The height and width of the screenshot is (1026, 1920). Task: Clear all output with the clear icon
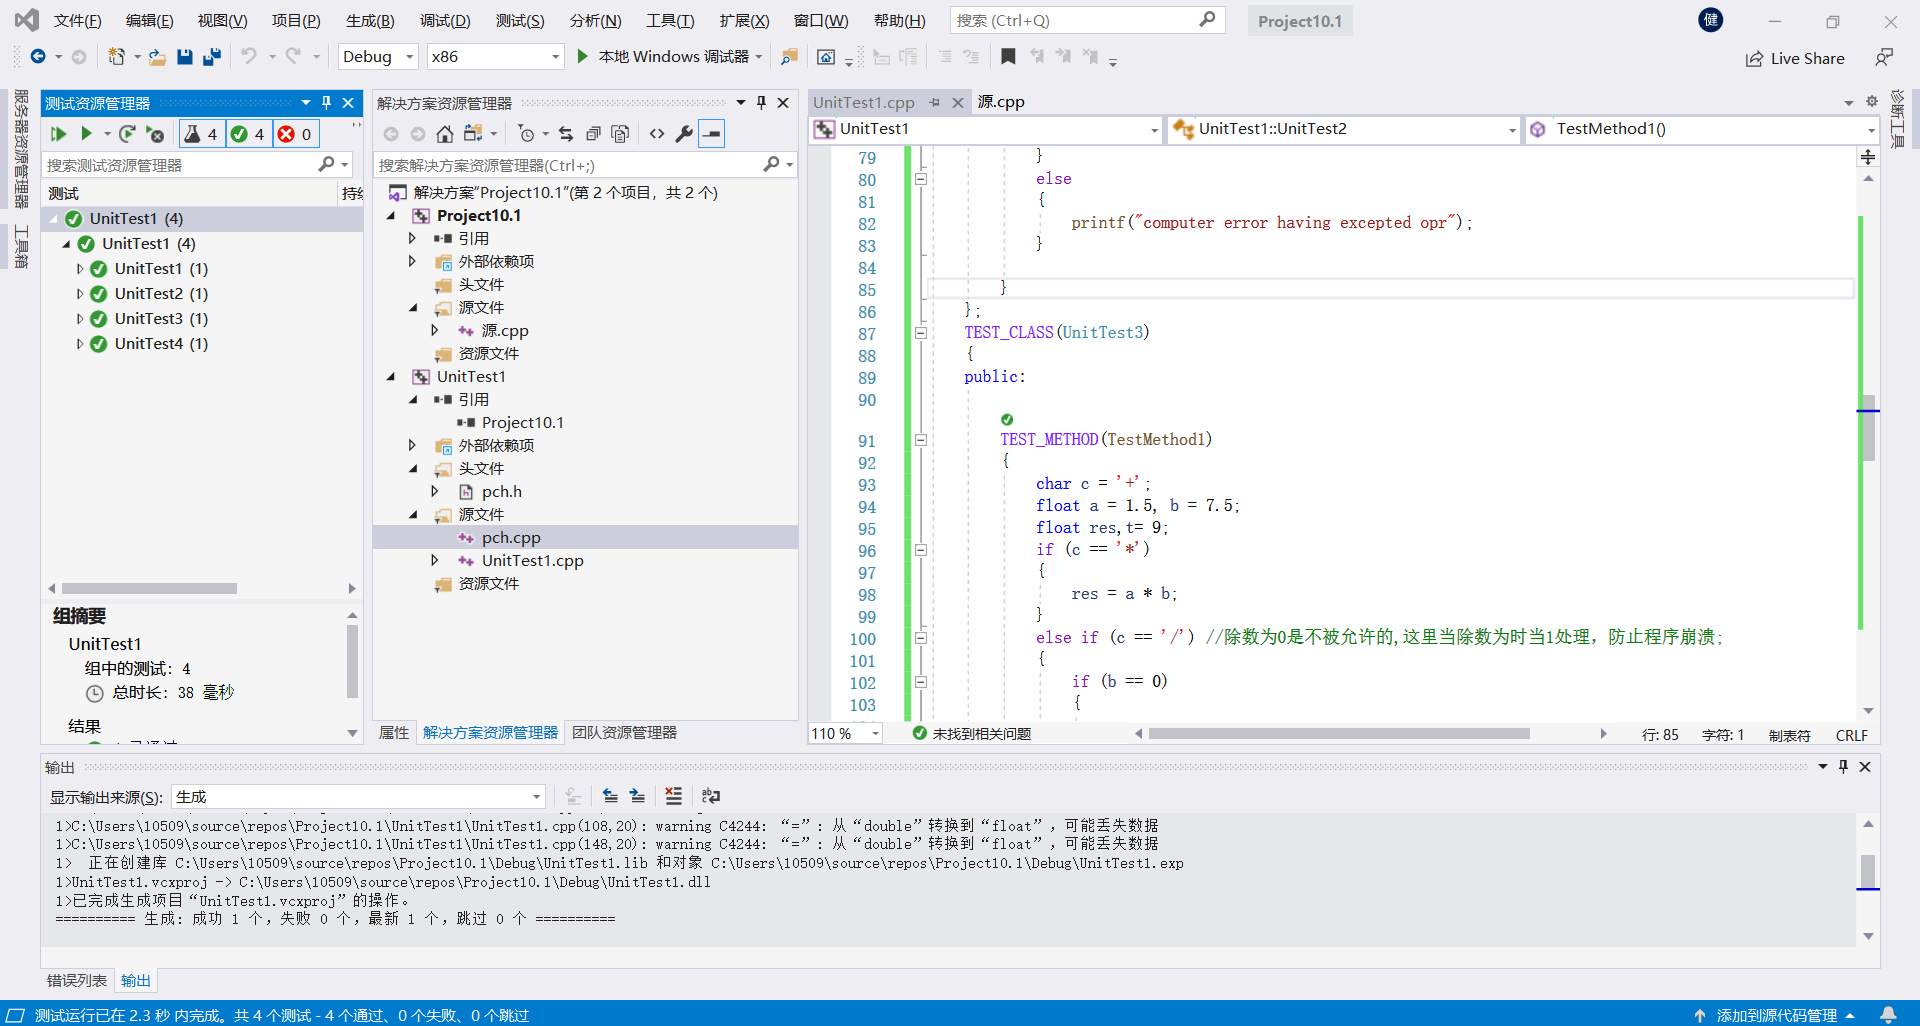pyautogui.click(x=674, y=796)
